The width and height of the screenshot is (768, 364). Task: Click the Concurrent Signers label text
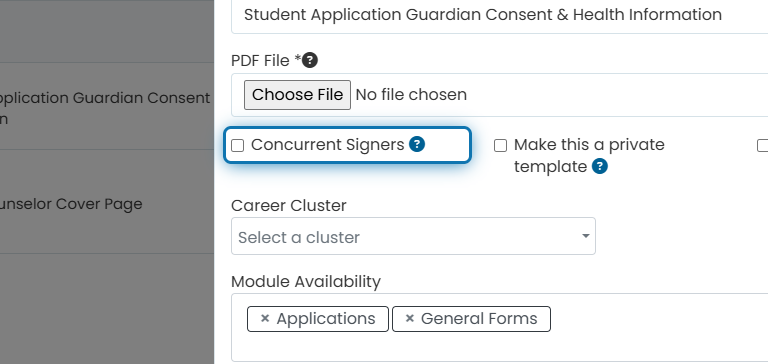(x=328, y=145)
